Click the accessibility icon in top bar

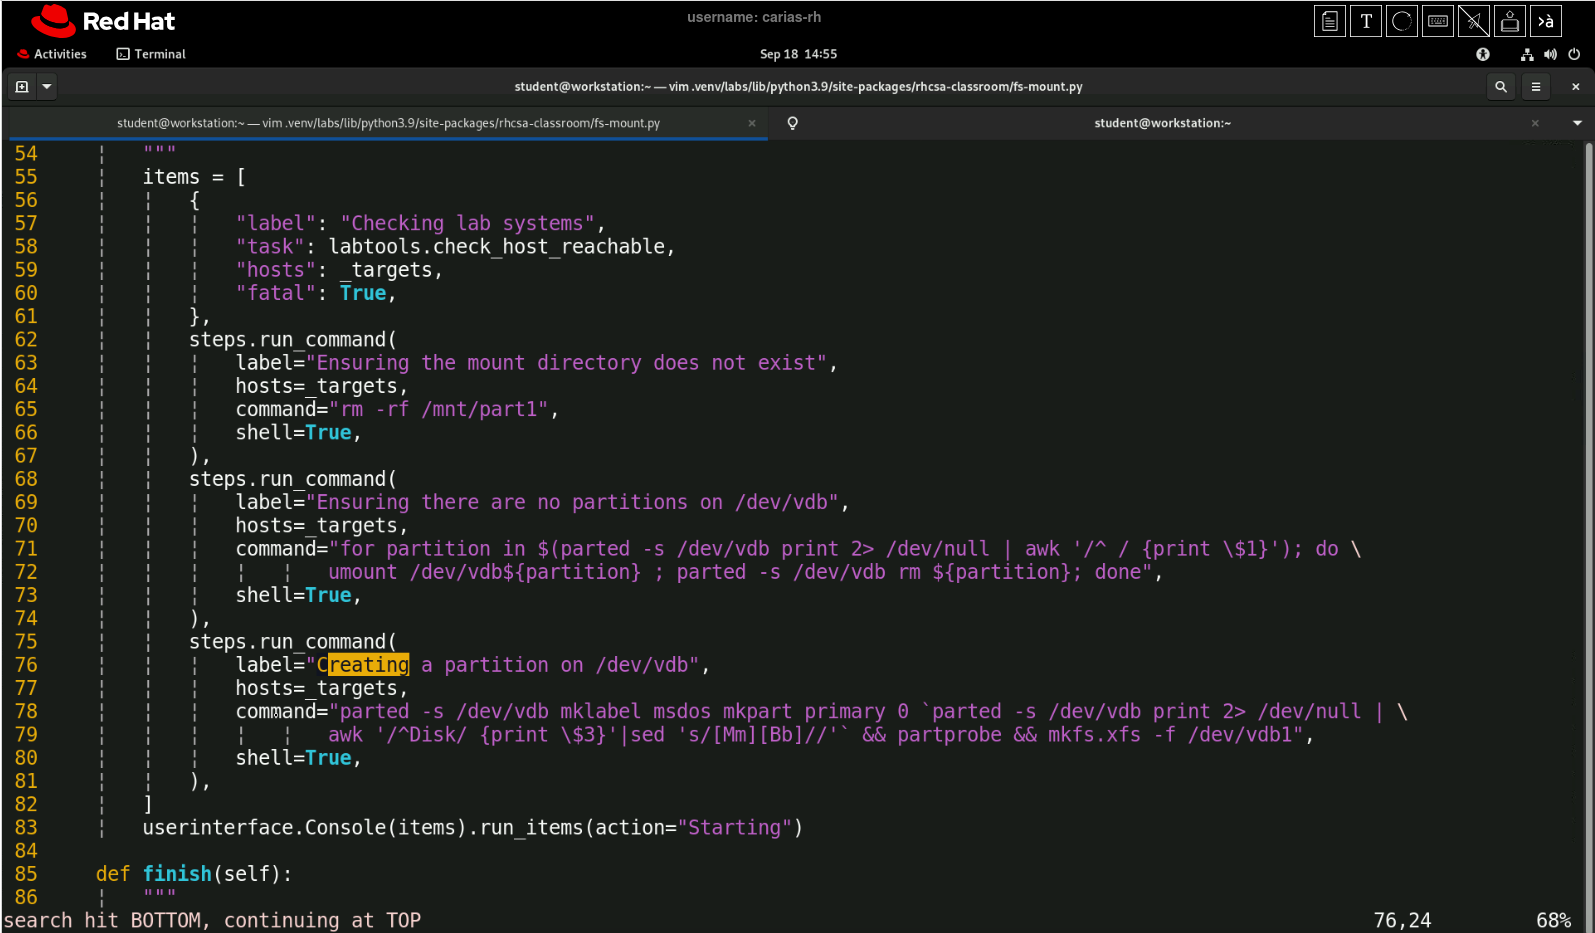[1483, 54]
